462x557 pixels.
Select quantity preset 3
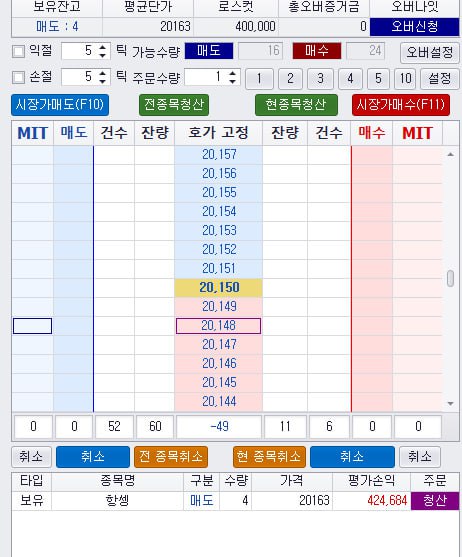(x=320, y=79)
